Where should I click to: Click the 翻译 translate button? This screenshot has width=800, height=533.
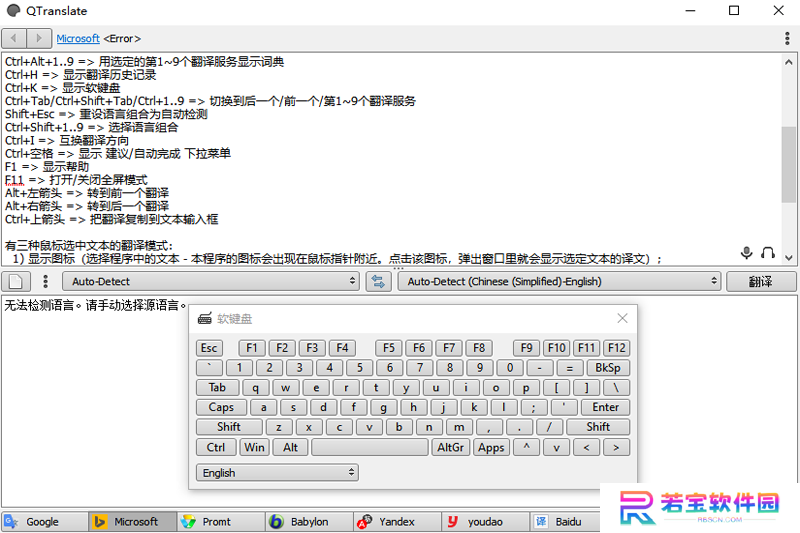761,282
